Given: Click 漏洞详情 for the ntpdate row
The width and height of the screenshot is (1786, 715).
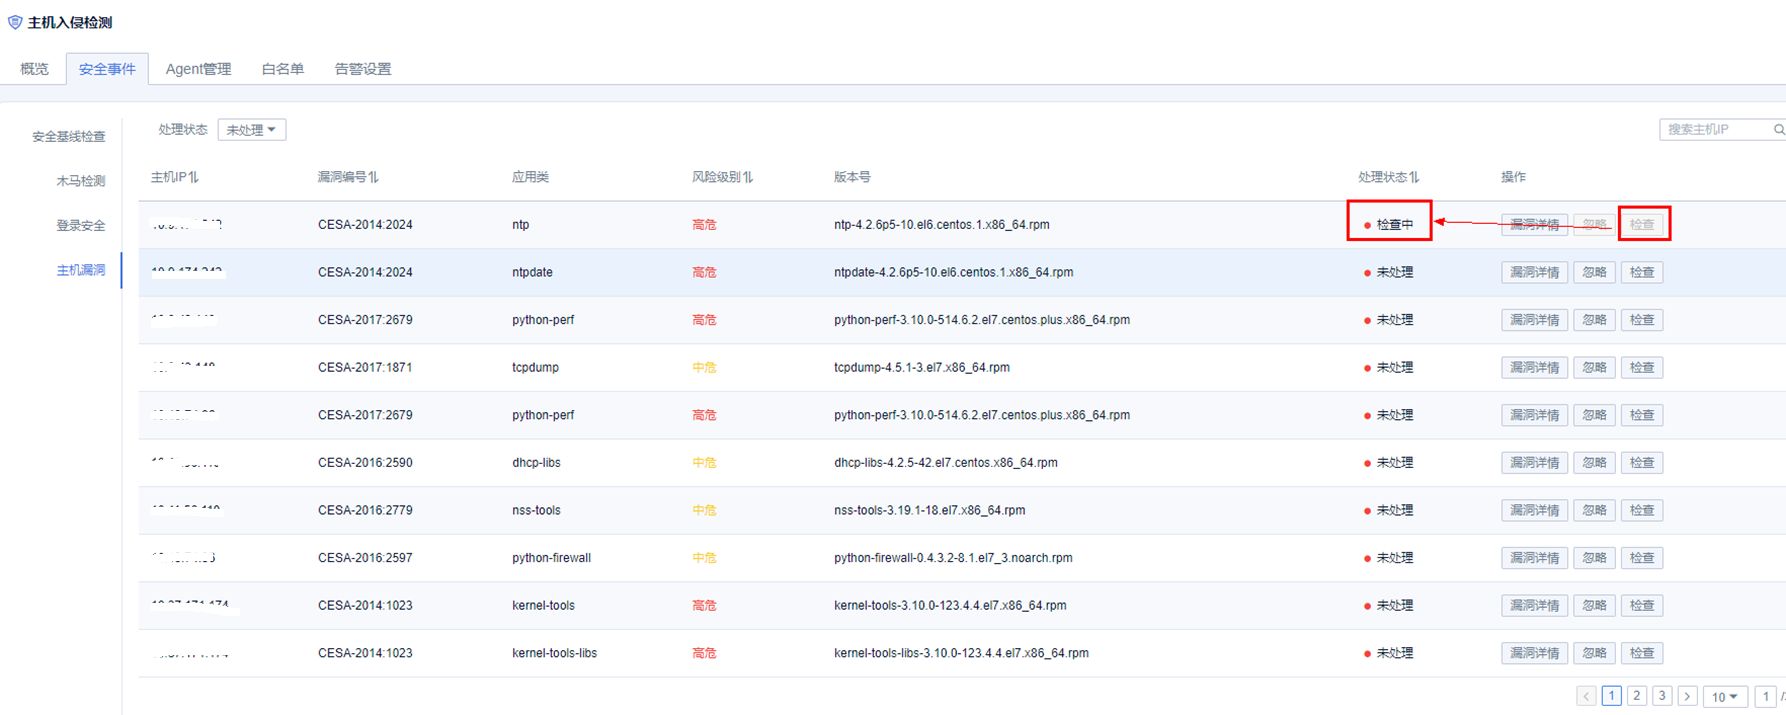Looking at the screenshot, I should click(x=1534, y=272).
